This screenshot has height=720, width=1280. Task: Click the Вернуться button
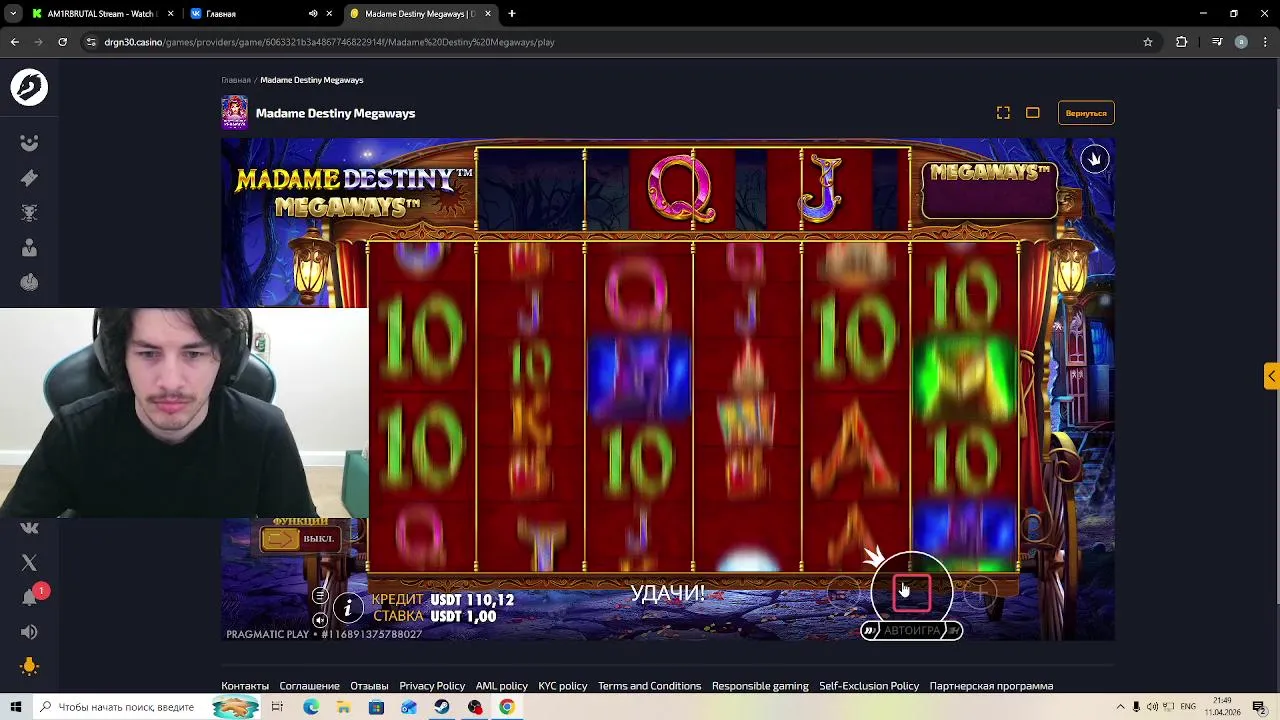(x=1086, y=113)
